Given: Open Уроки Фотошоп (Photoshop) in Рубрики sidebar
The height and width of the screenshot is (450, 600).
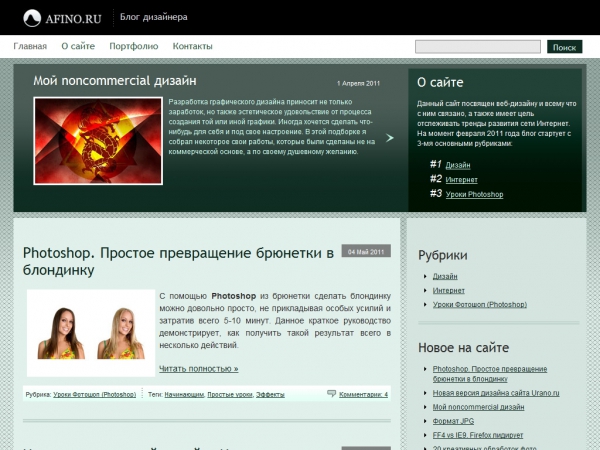Looking at the screenshot, I should 480,305.
